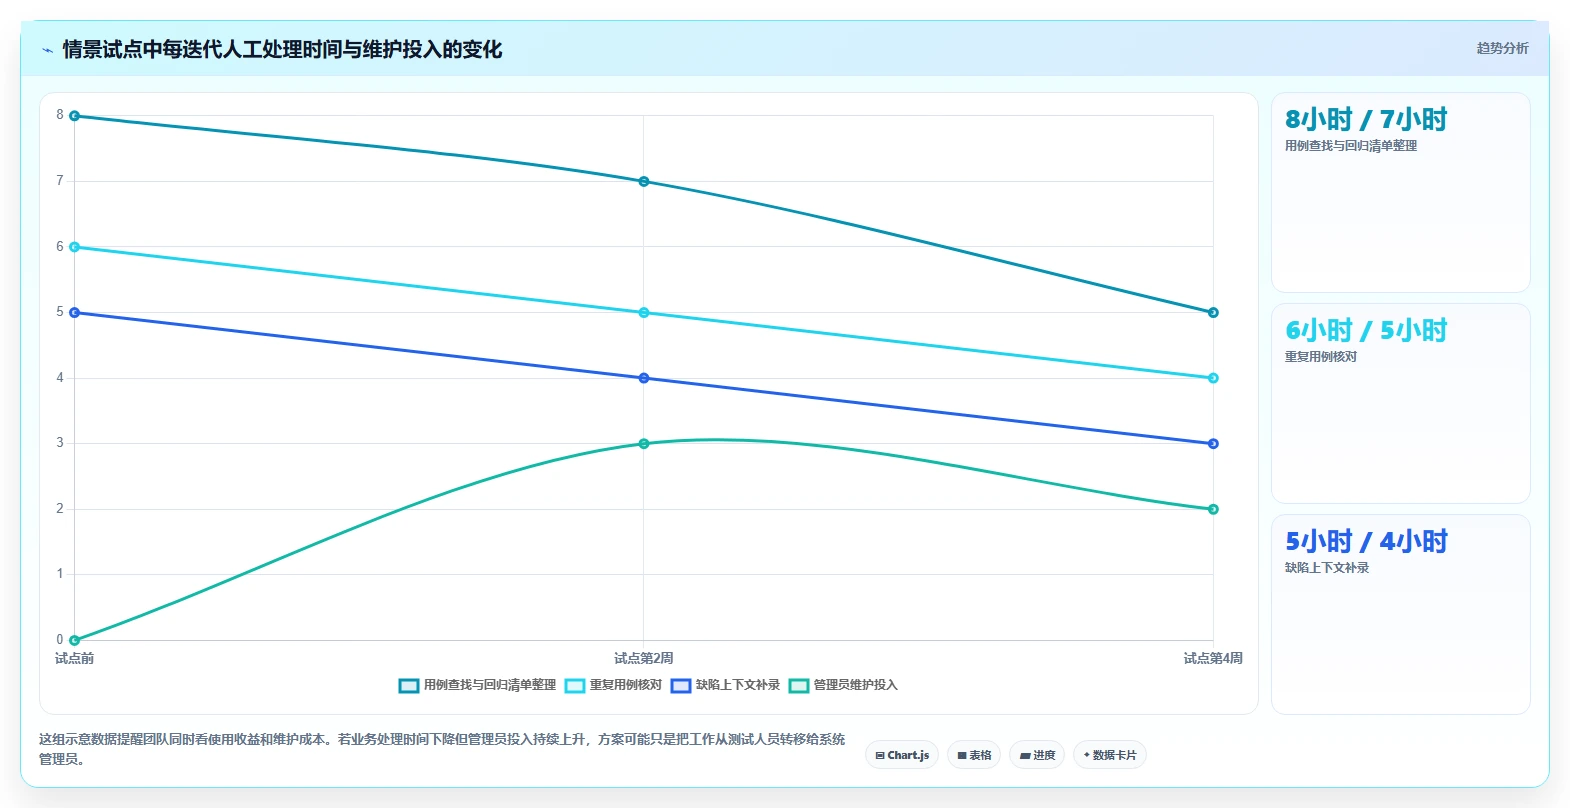Toggle 用例查找与回归清单整理 legend swatch
This screenshot has width=1570, height=808.
pos(408,685)
